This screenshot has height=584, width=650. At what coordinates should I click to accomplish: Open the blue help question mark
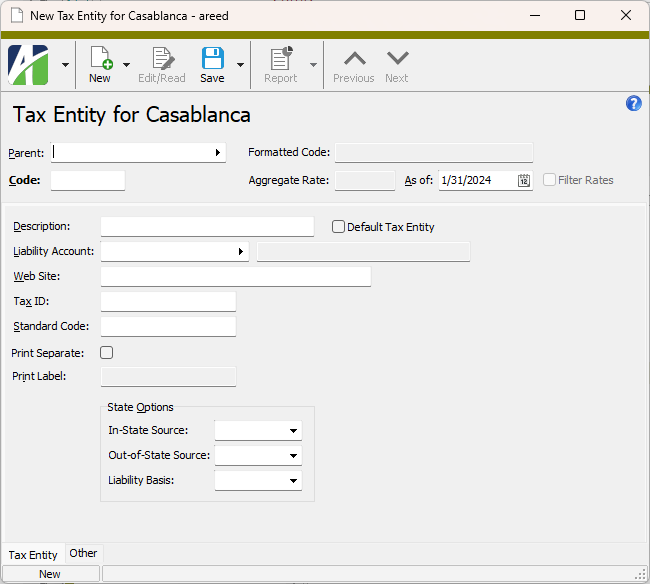(x=633, y=103)
